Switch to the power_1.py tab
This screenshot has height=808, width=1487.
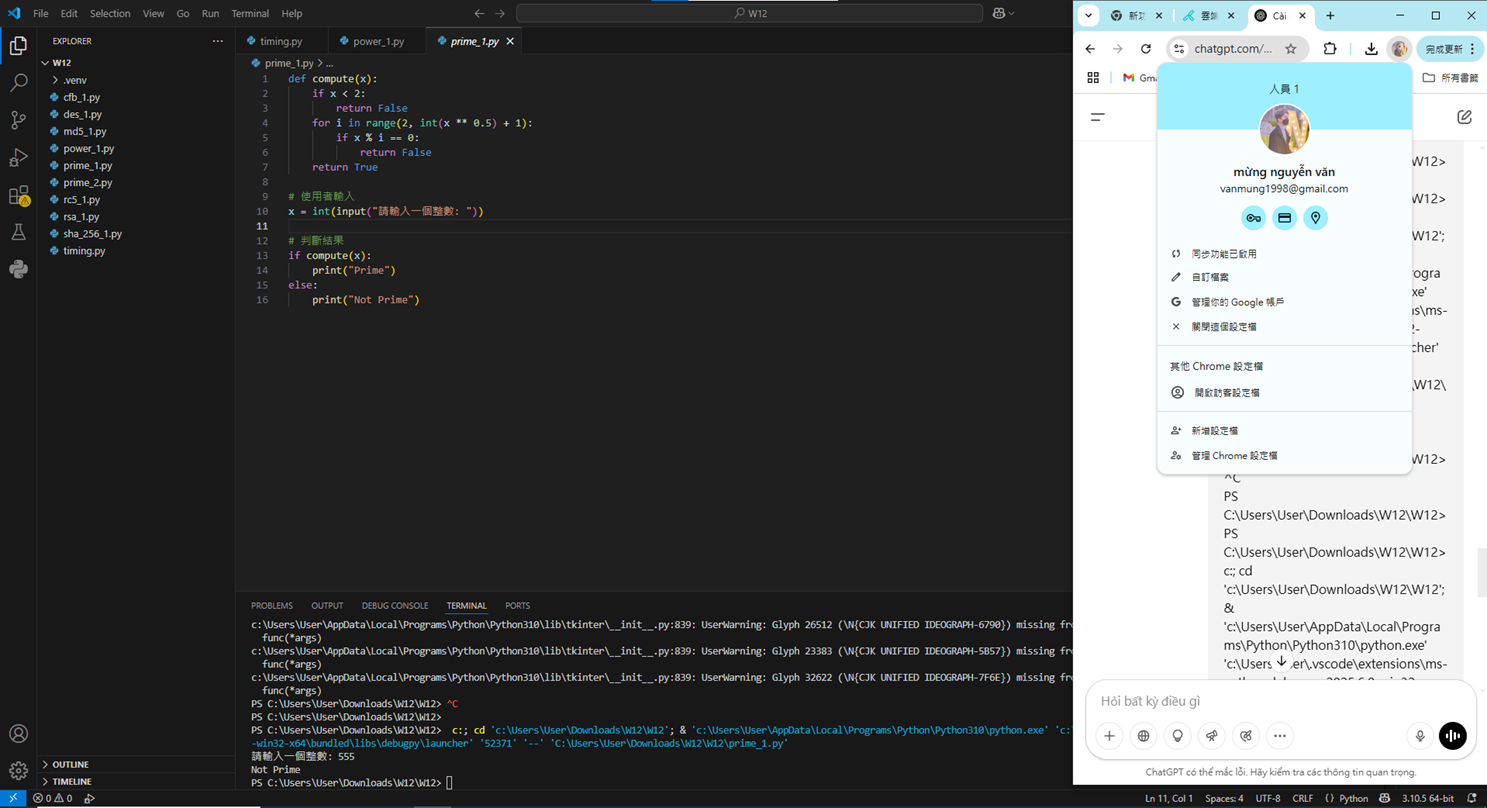pyautogui.click(x=378, y=42)
